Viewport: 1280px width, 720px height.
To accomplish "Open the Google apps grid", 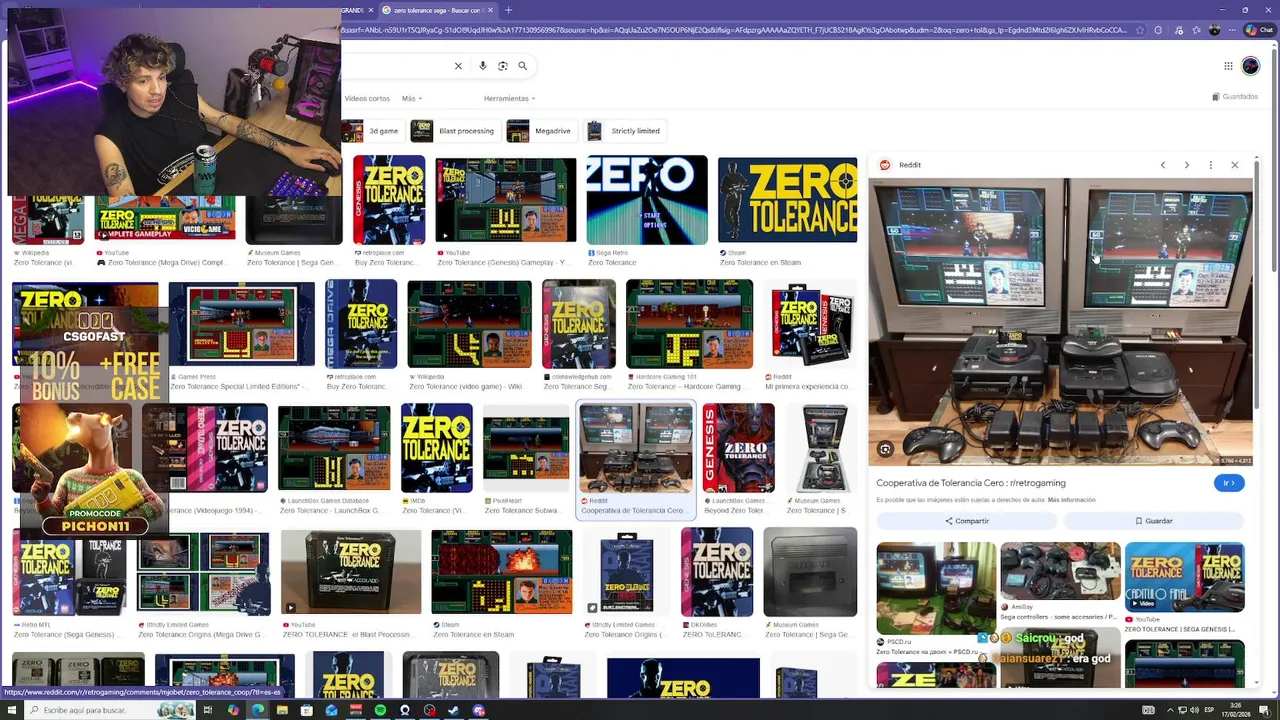I will click(x=1228, y=66).
